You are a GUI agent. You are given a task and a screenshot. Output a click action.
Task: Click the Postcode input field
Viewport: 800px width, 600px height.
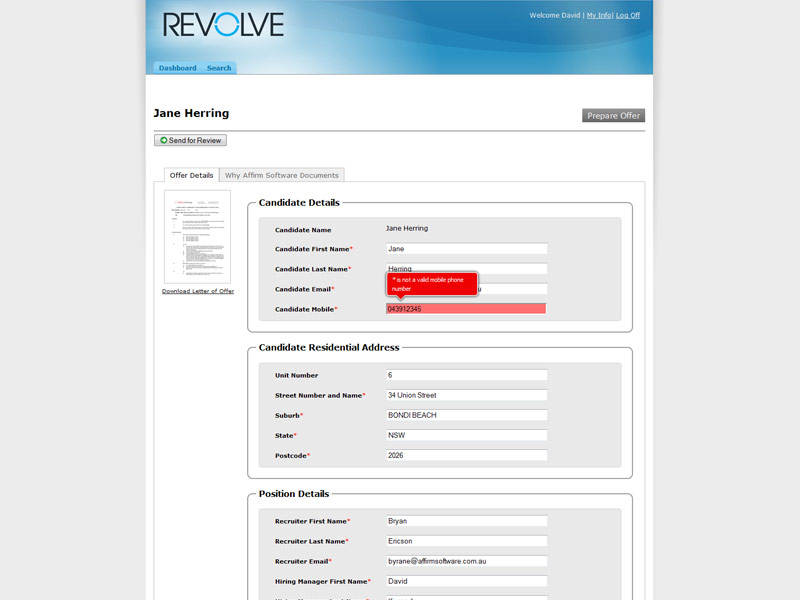pyautogui.click(x=466, y=456)
